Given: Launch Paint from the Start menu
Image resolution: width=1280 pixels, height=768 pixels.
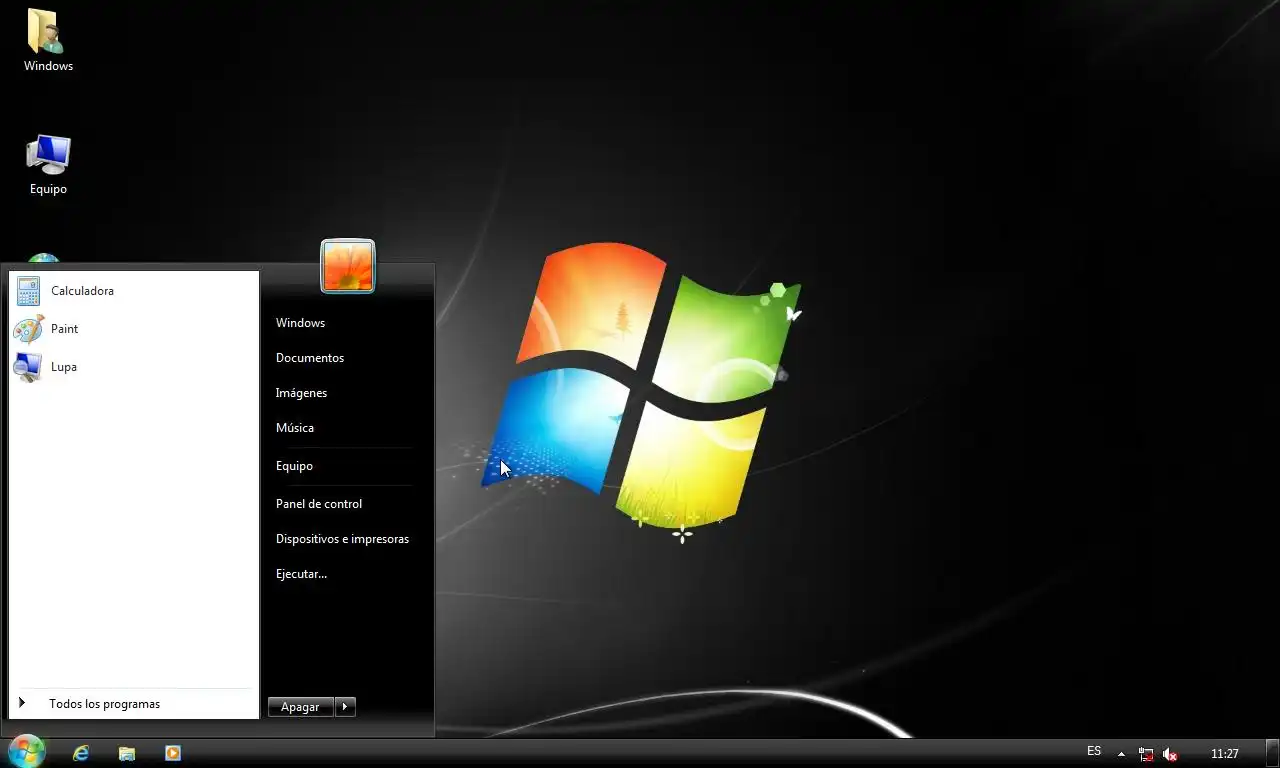Looking at the screenshot, I should click(x=133, y=329).
